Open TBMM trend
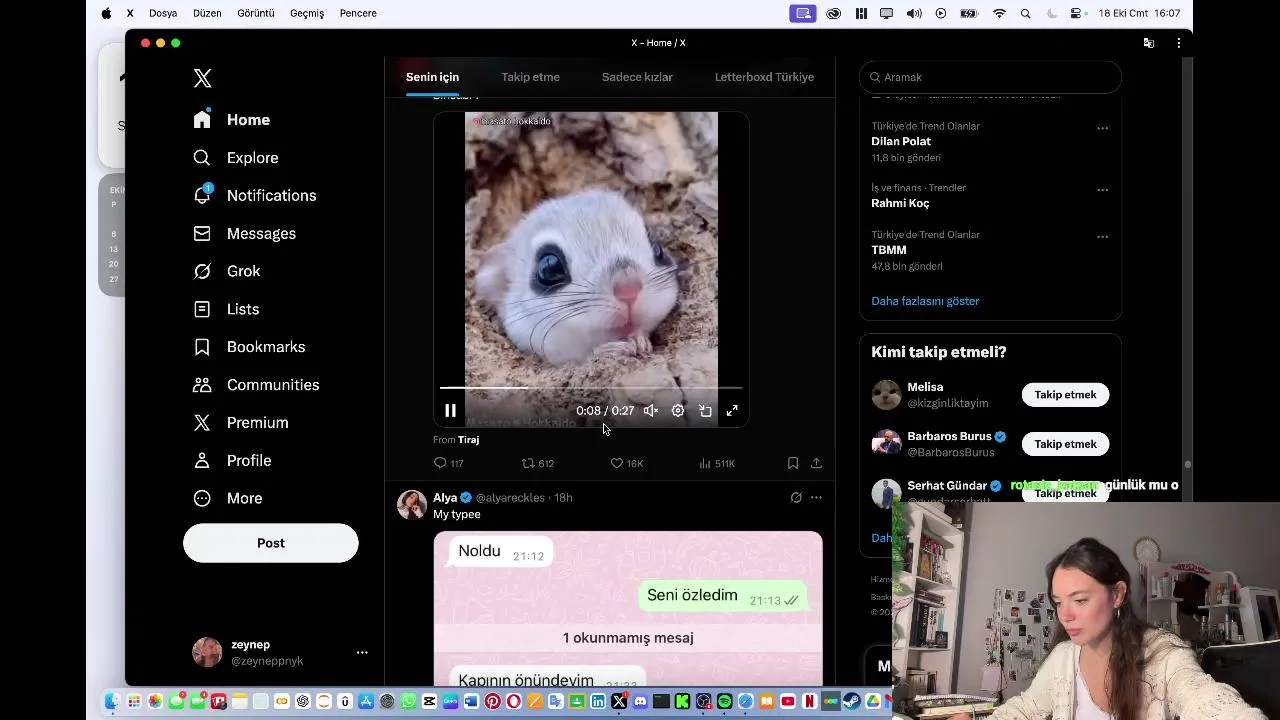Image resolution: width=1280 pixels, height=720 pixels. [889, 250]
